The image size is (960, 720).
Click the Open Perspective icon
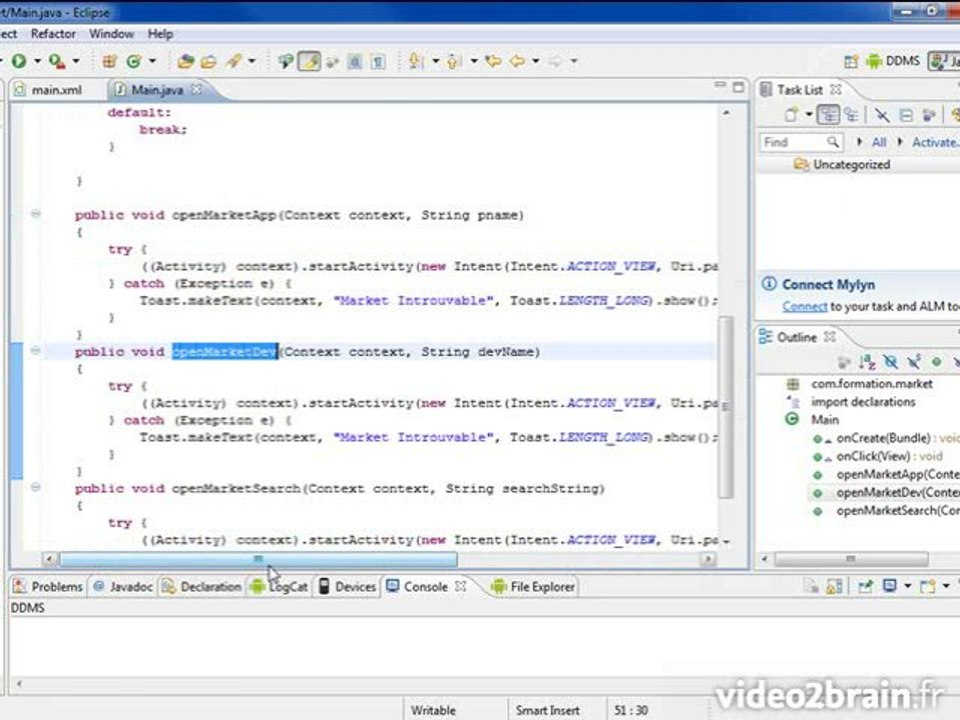click(x=851, y=61)
